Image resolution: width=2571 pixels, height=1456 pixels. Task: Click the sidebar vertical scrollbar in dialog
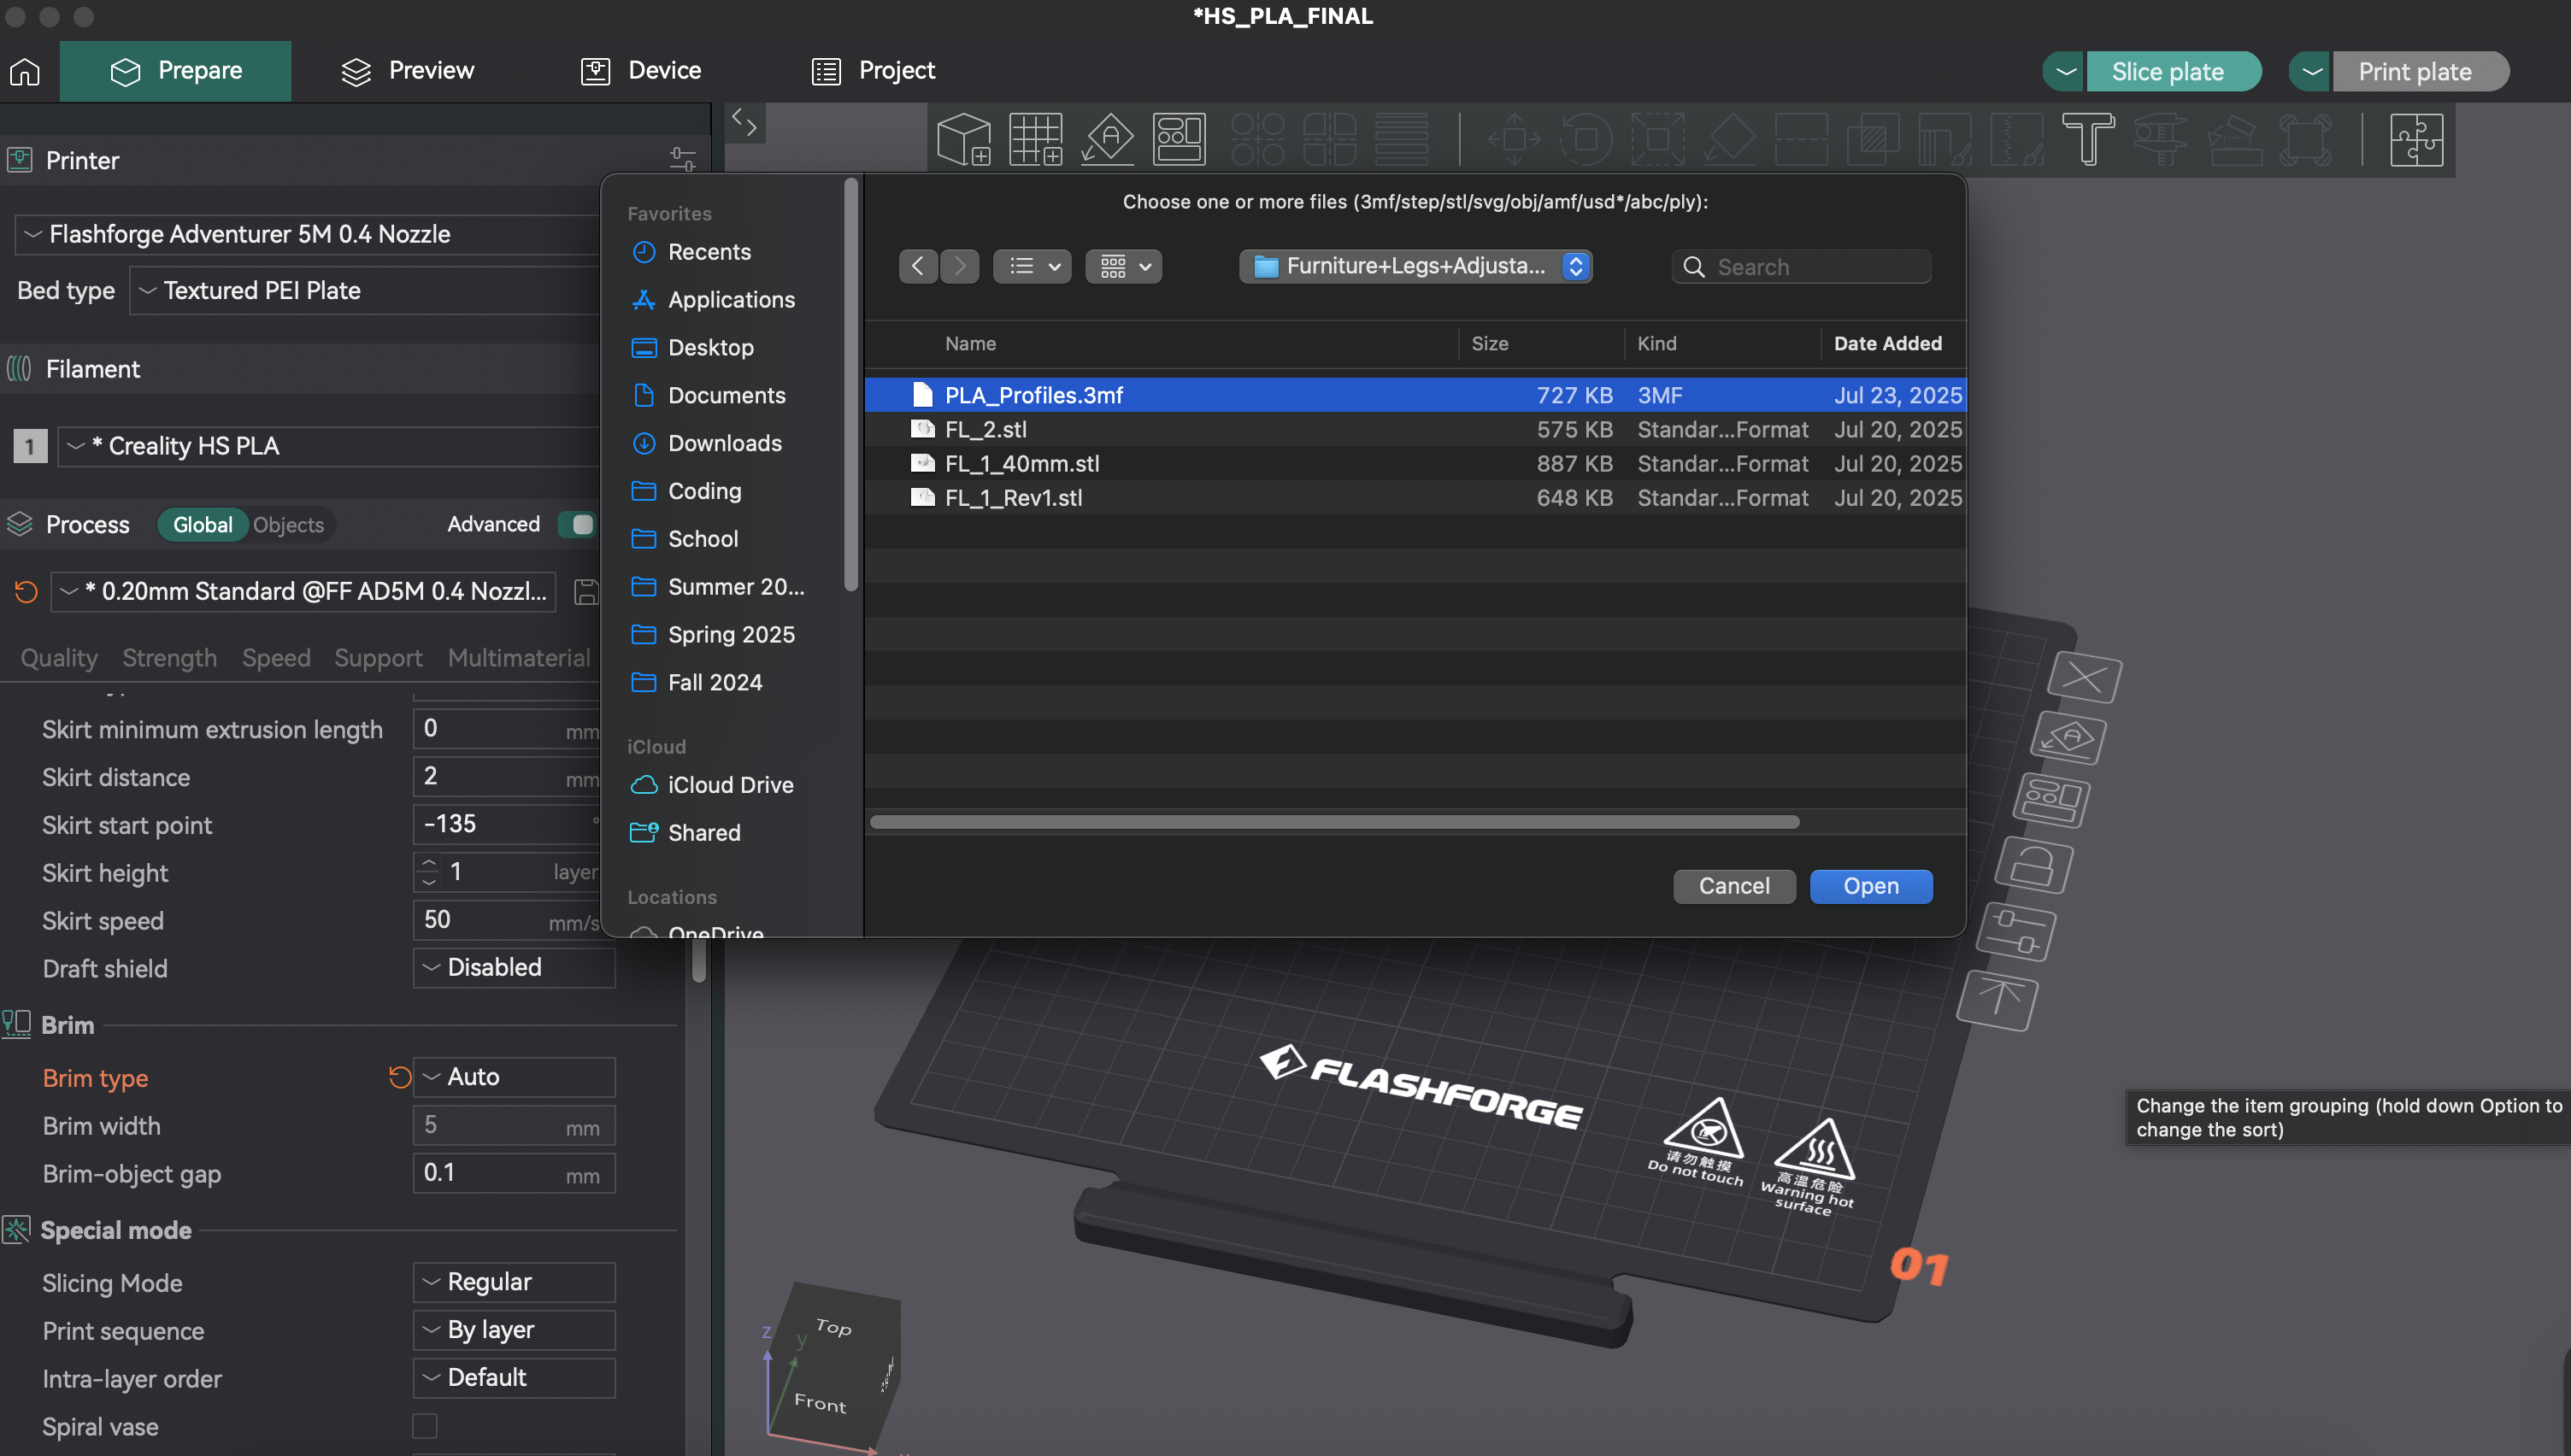tap(850, 385)
